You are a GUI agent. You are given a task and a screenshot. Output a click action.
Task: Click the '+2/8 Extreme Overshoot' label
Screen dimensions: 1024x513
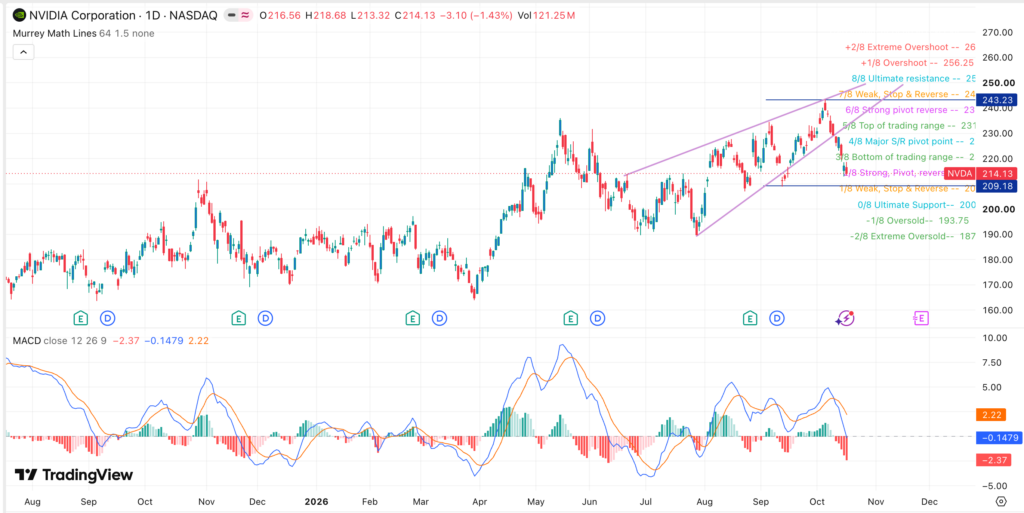tap(910, 48)
